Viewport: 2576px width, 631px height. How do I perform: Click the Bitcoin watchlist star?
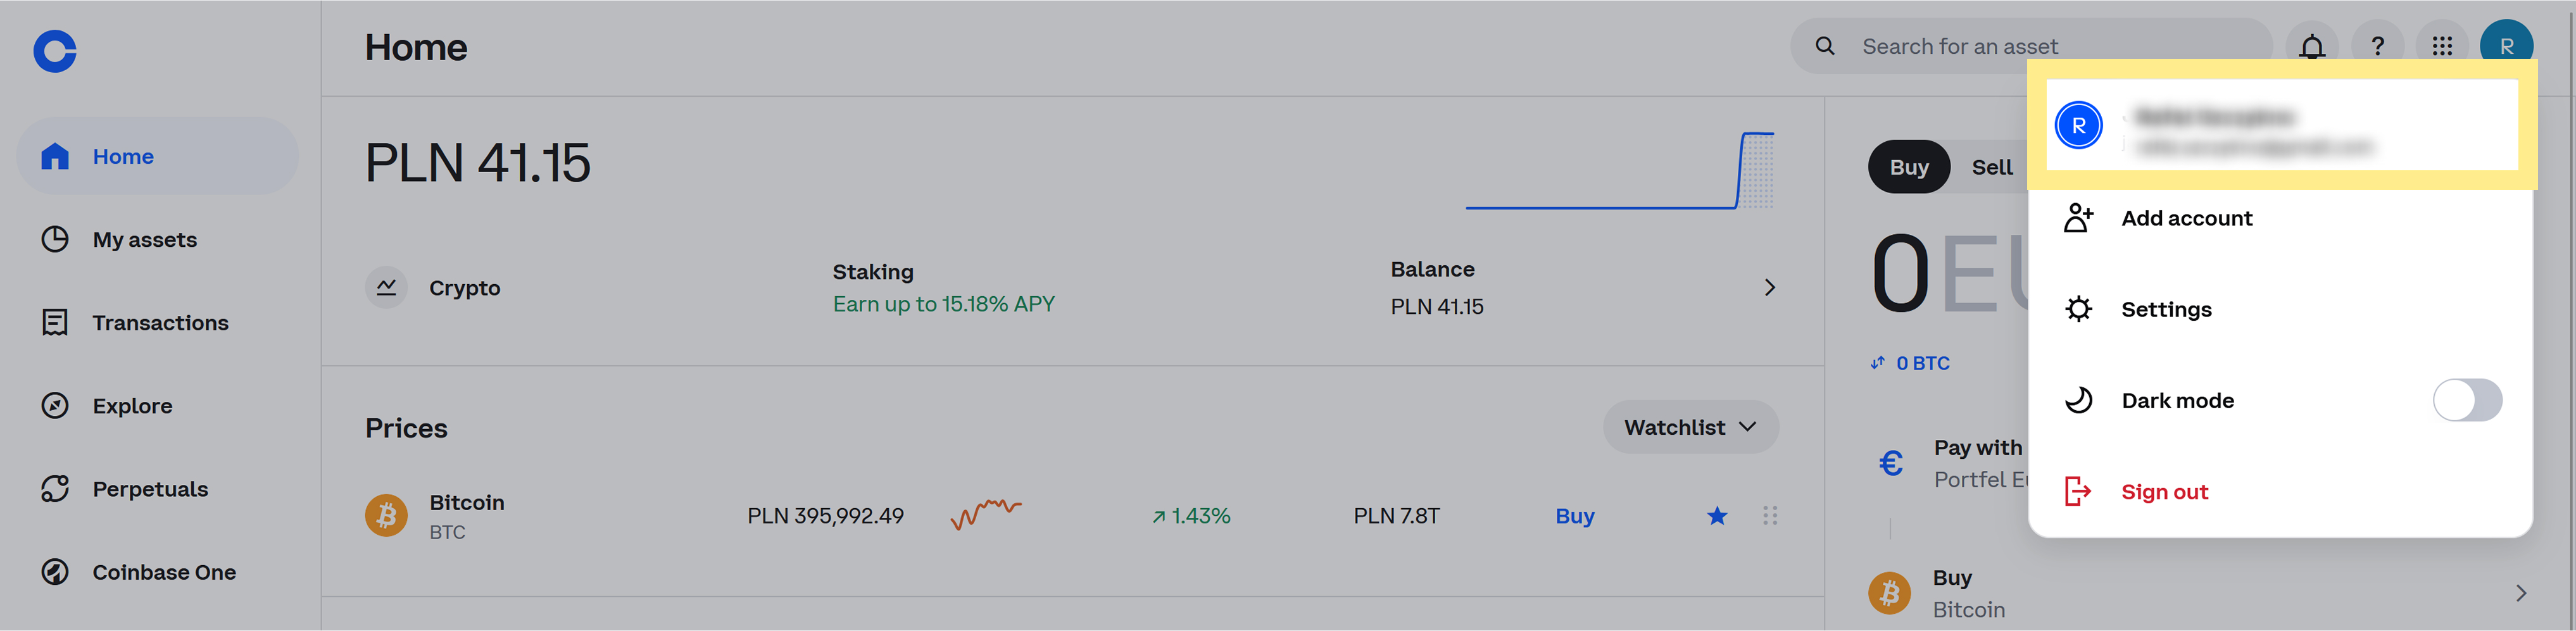pos(1717,516)
